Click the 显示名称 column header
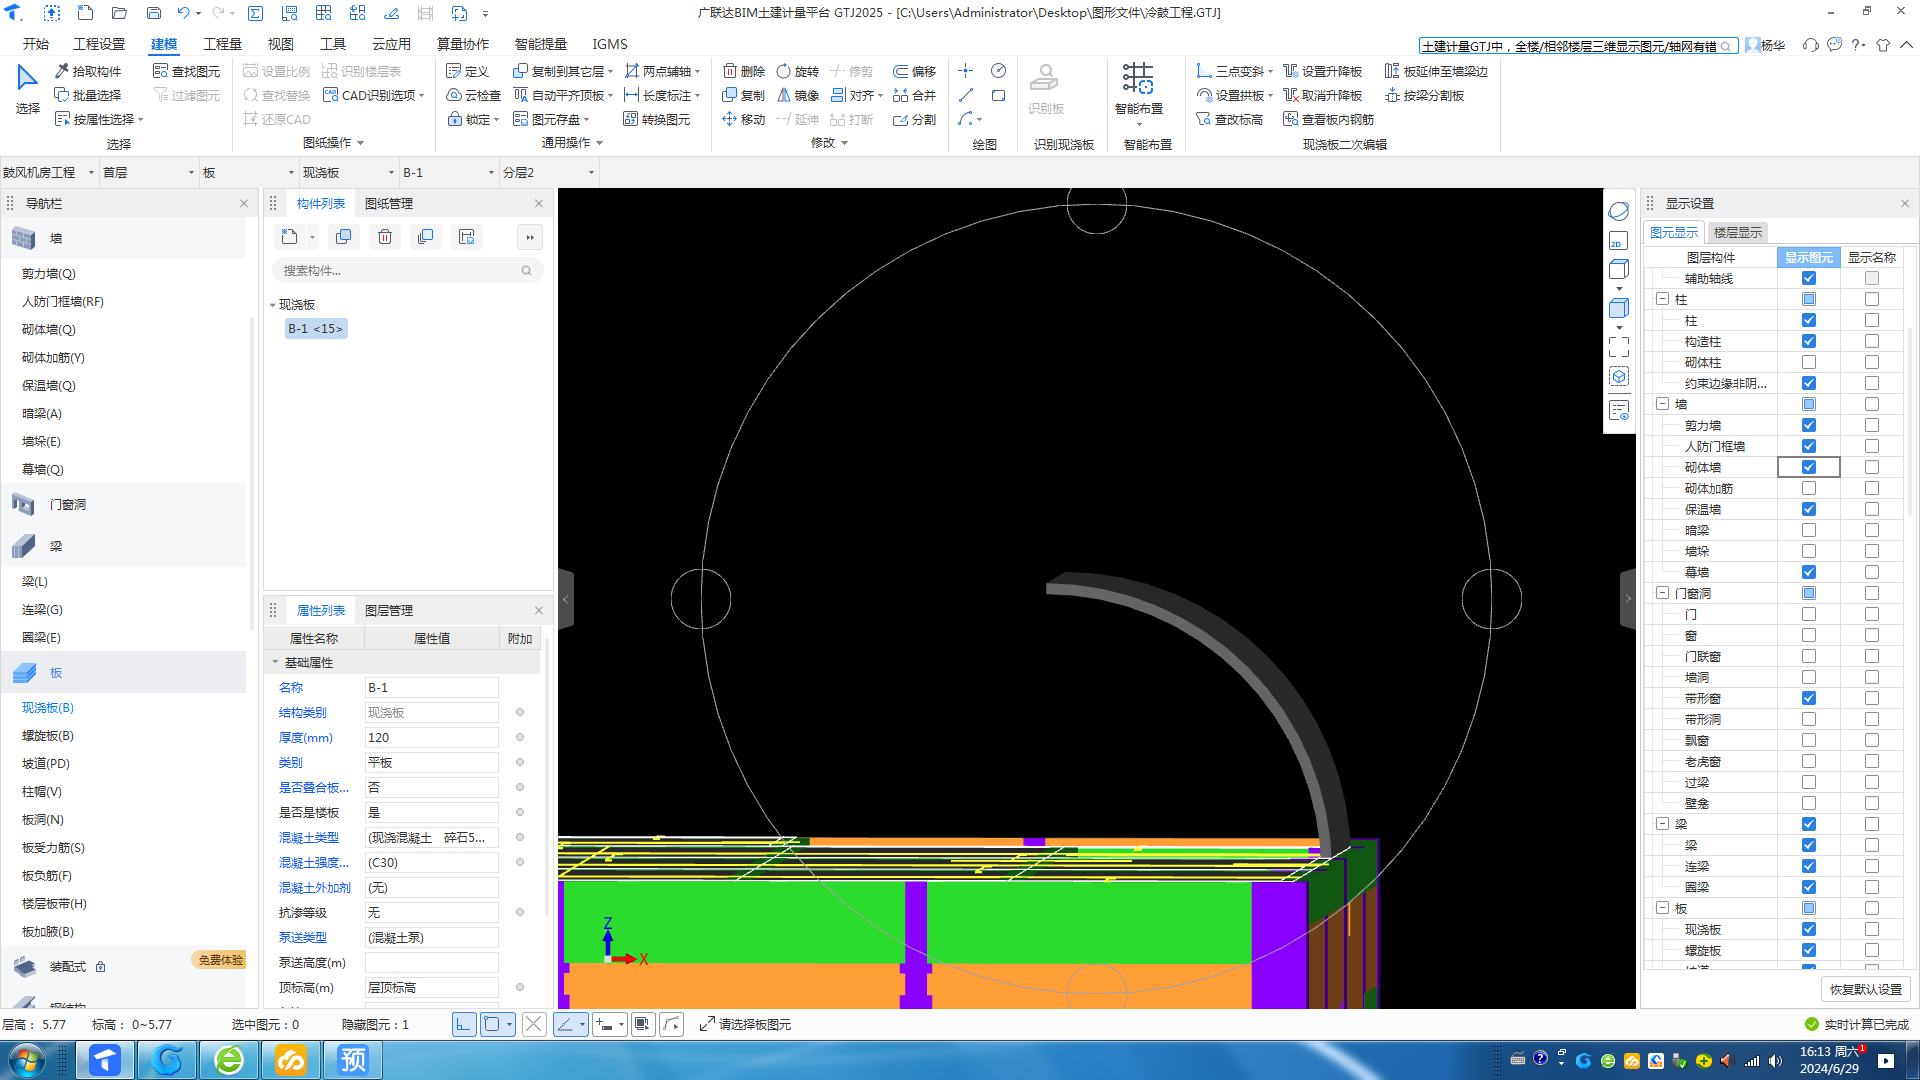Screen dimensions: 1920x1080 coord(1871,257)
